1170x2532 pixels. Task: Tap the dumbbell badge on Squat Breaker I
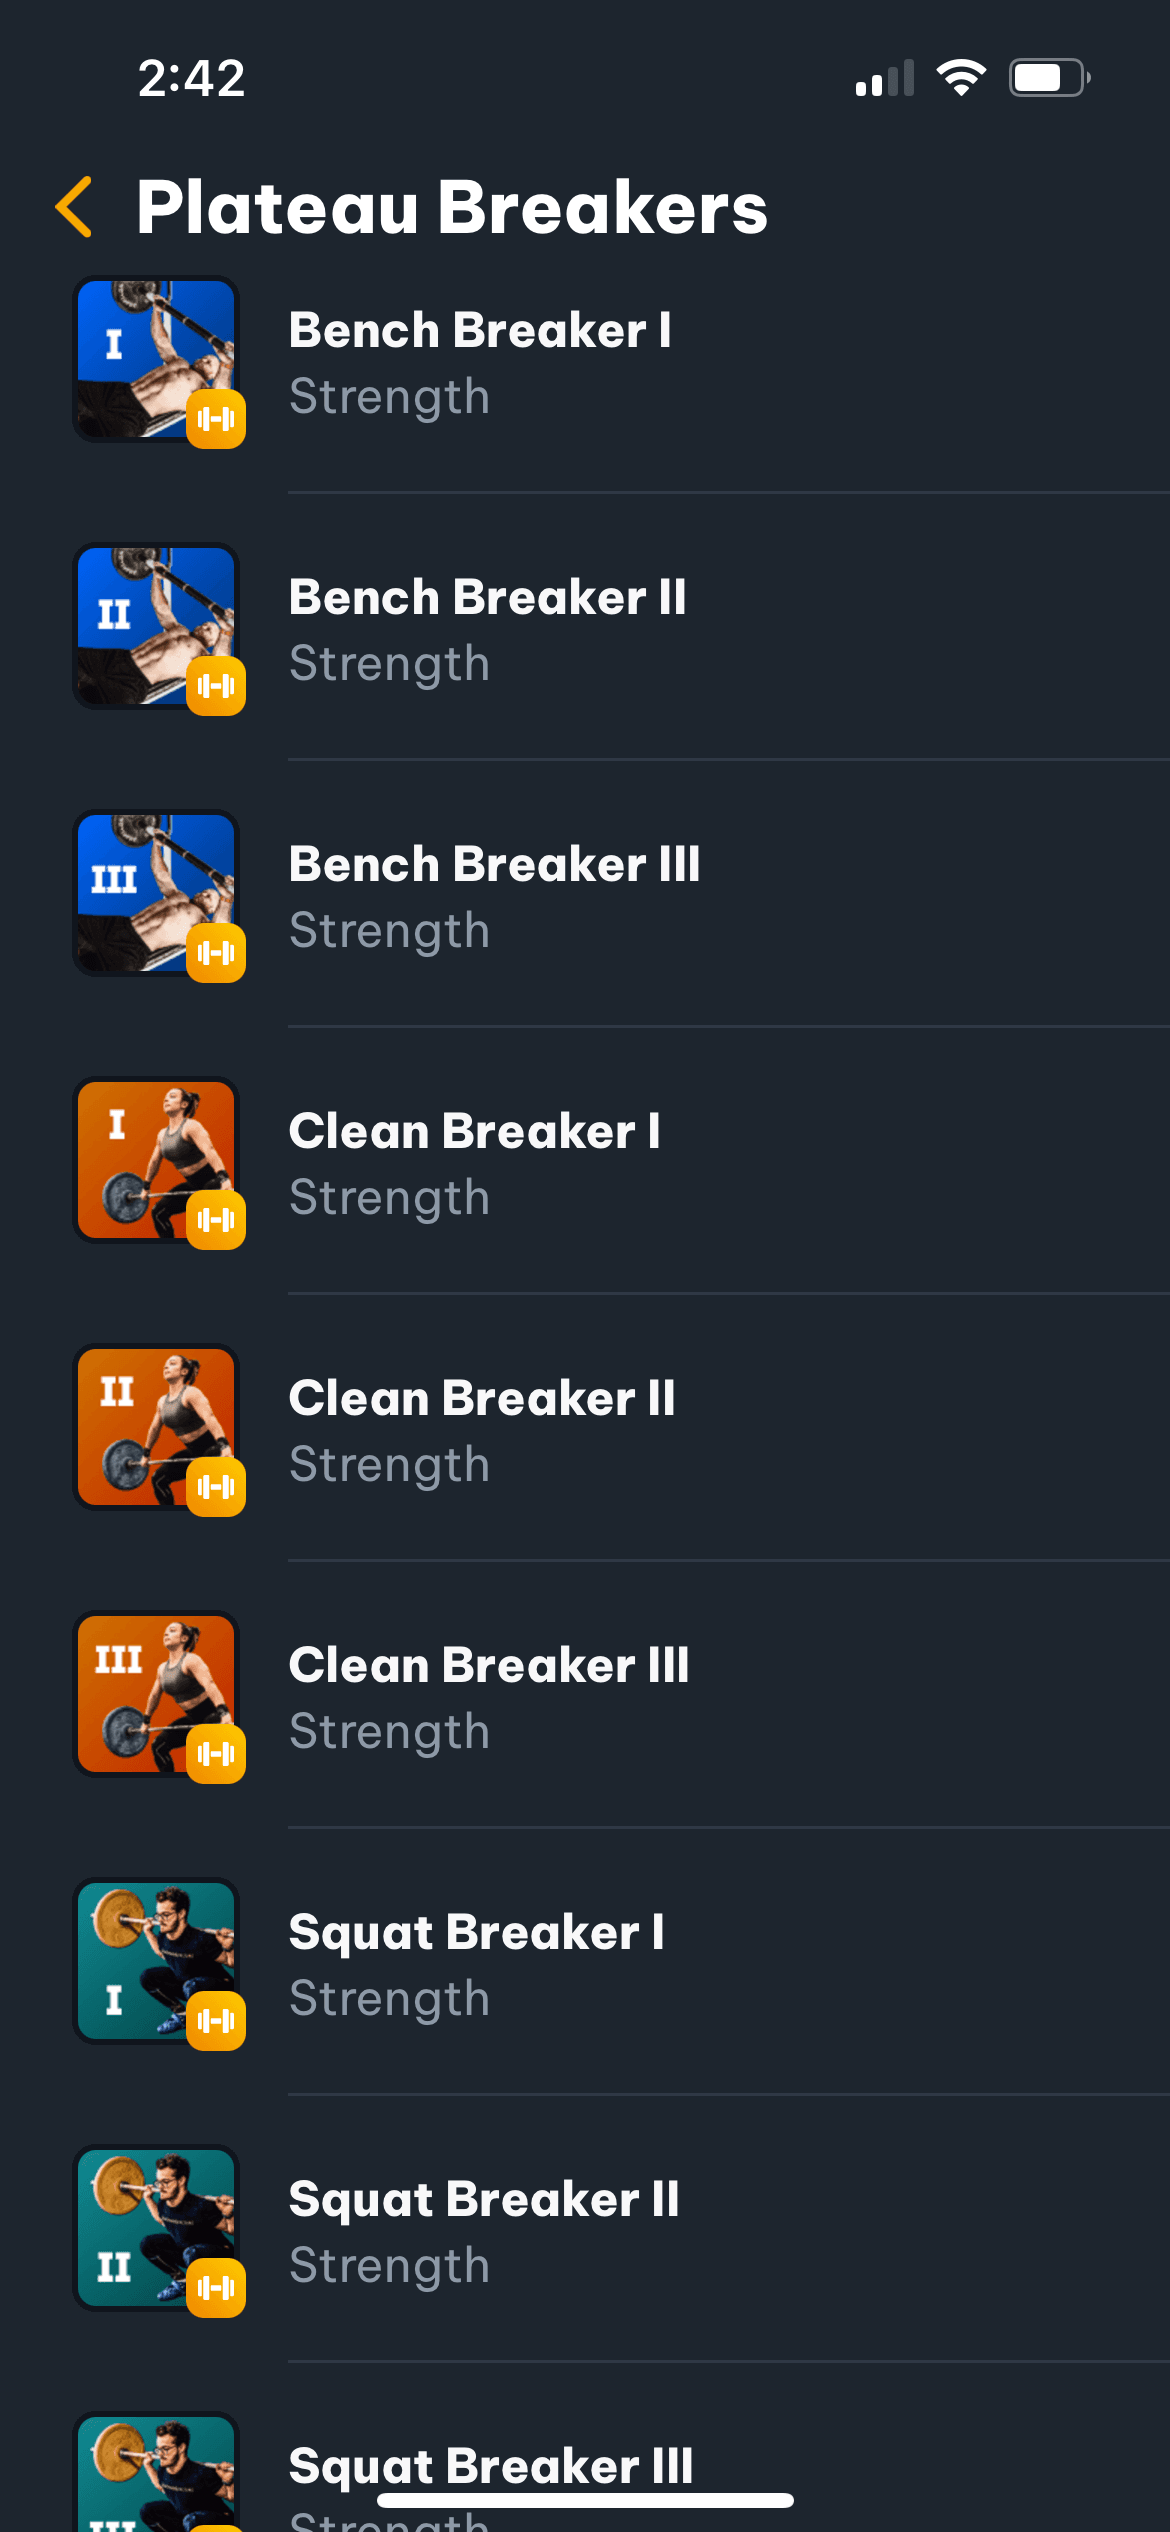(215, 2022)
